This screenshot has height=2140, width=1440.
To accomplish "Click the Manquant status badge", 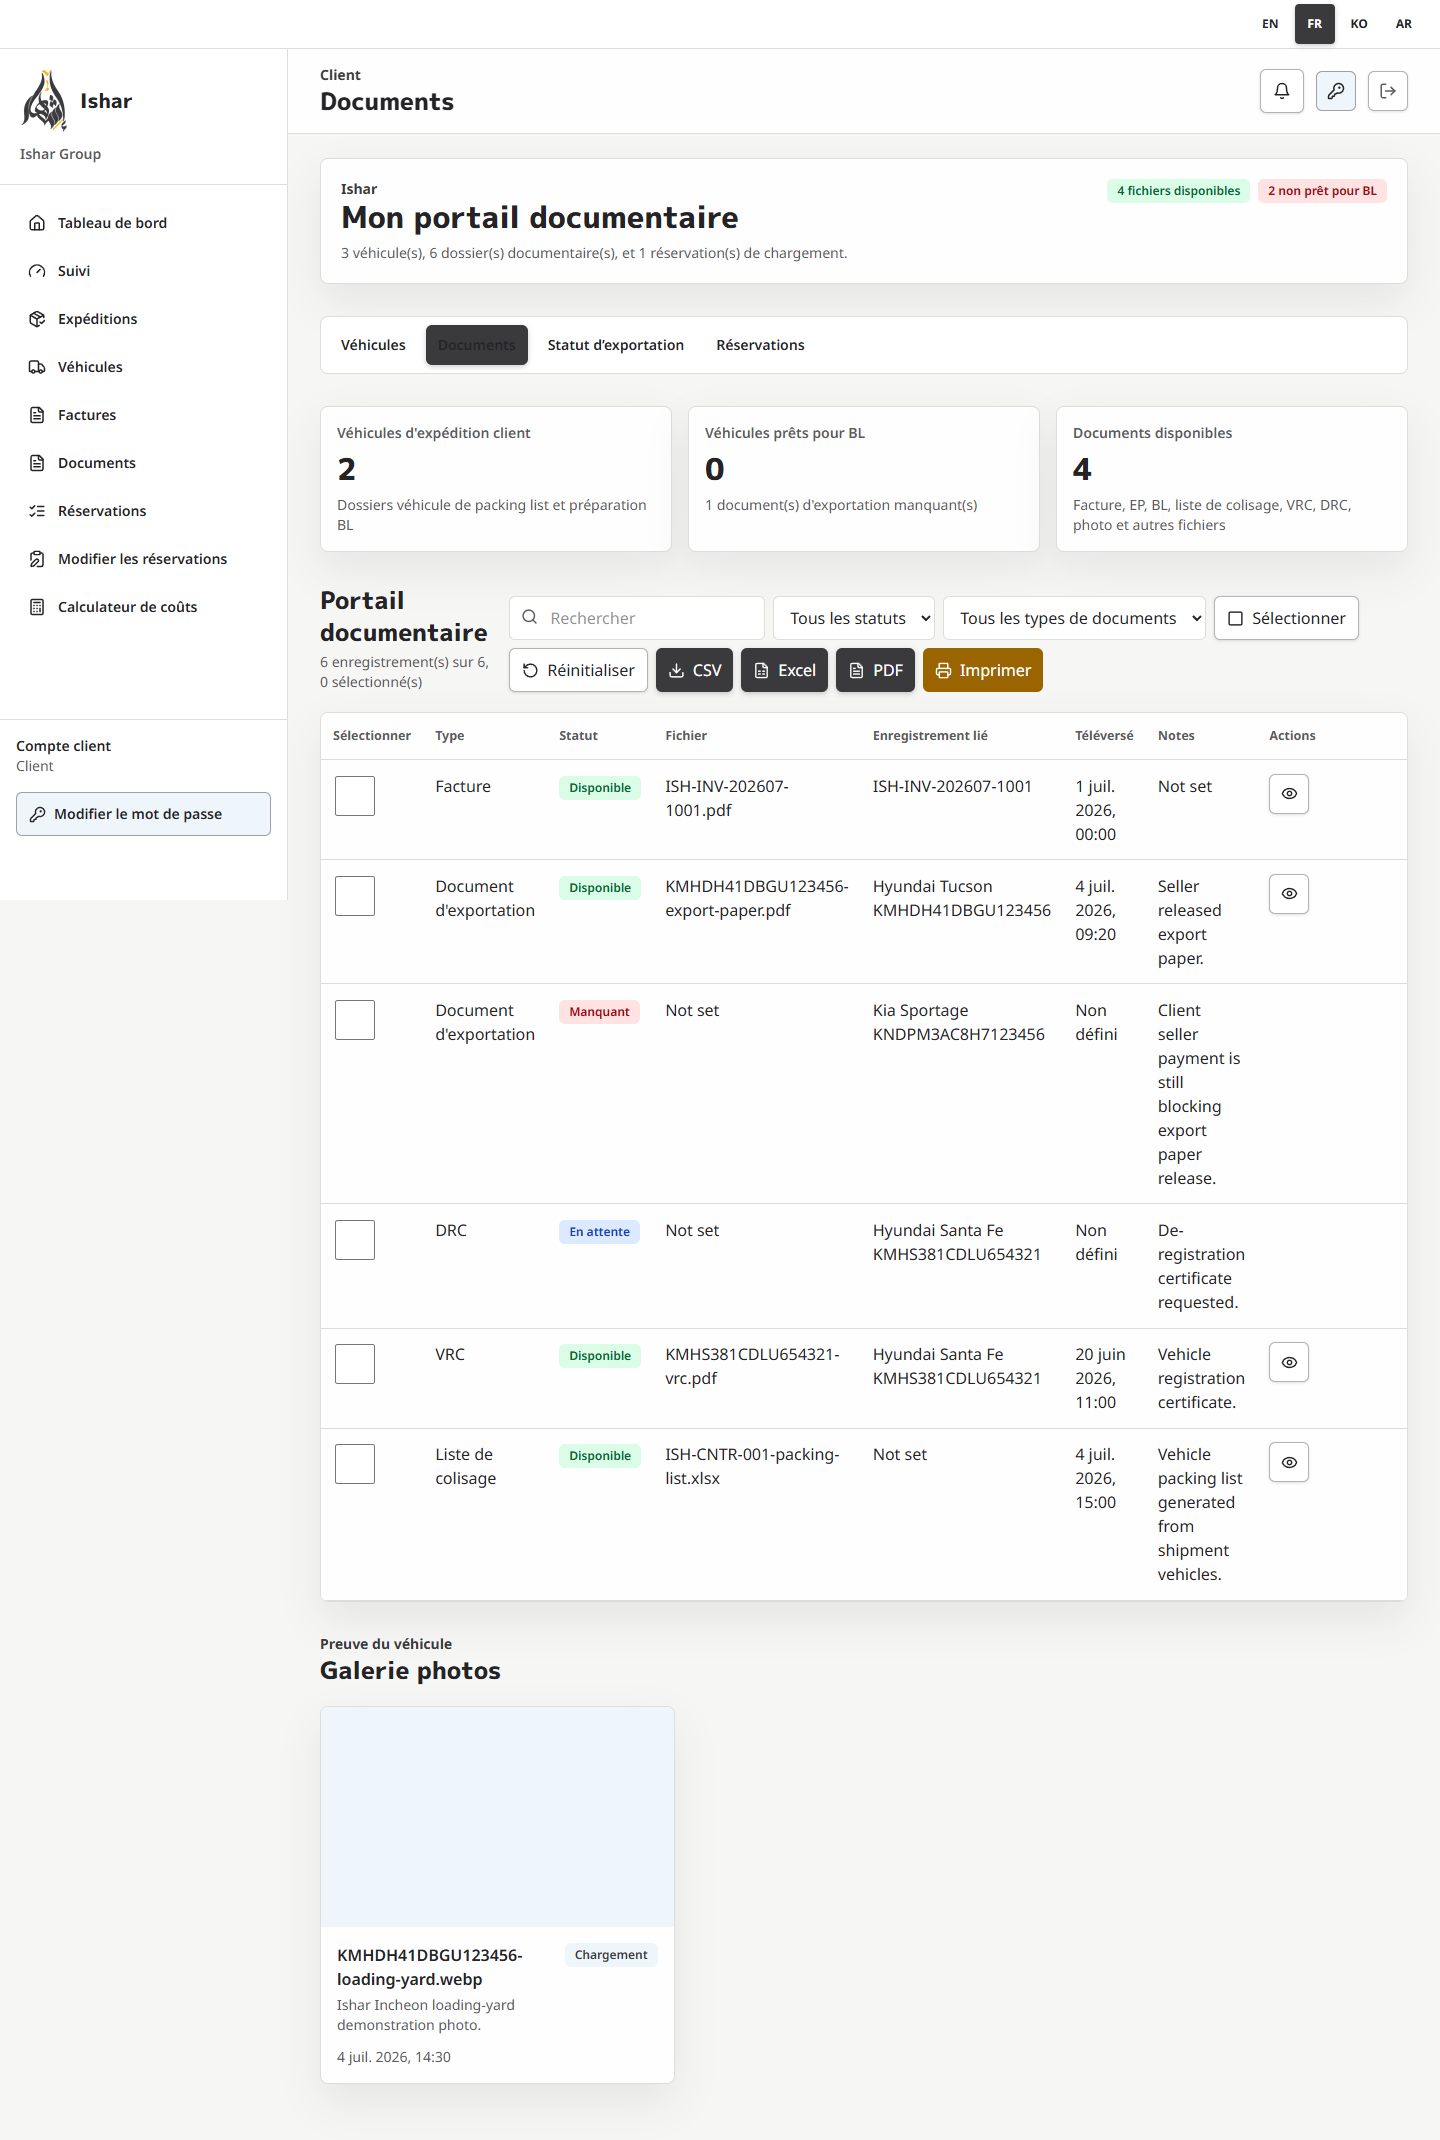I will coord(599,1012).
